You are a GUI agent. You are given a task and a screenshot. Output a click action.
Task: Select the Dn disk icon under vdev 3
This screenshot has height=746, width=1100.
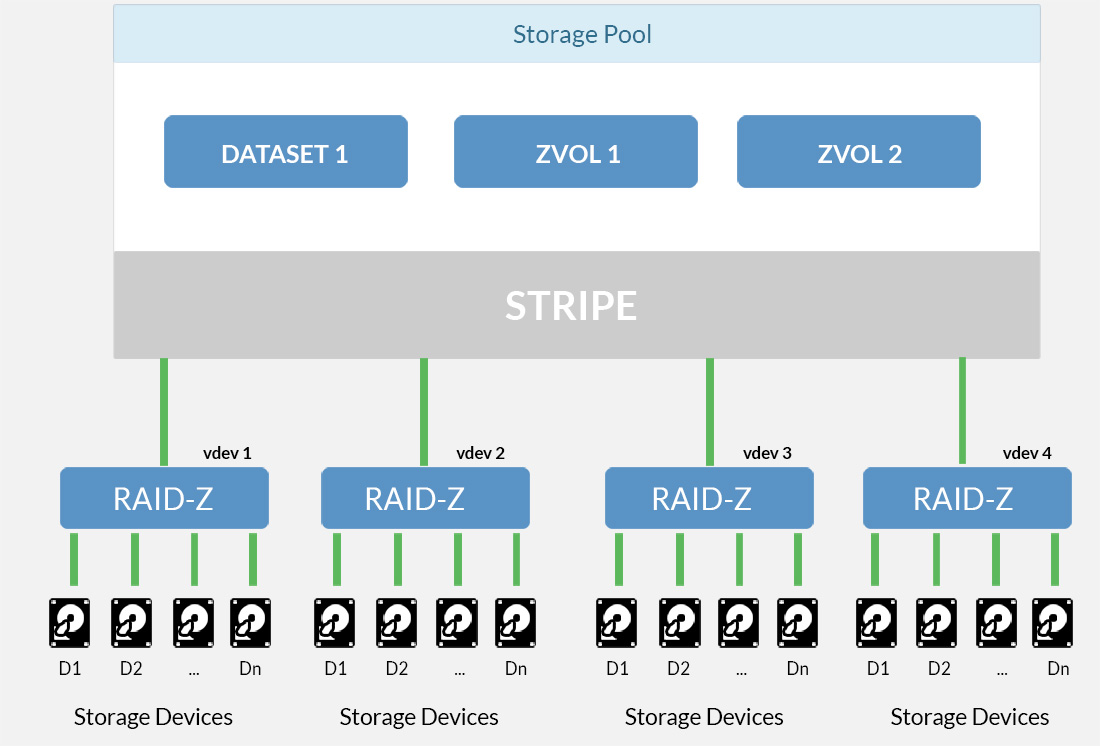(797, 623)
